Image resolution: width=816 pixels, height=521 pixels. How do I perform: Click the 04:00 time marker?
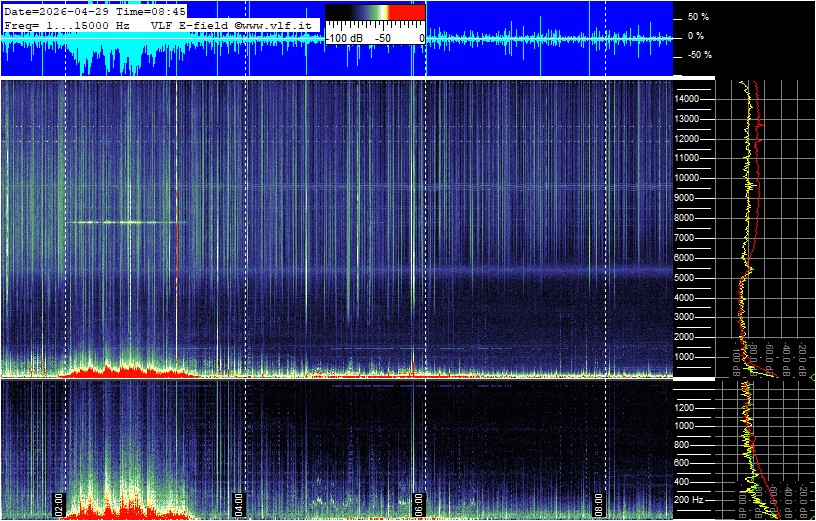238,504
